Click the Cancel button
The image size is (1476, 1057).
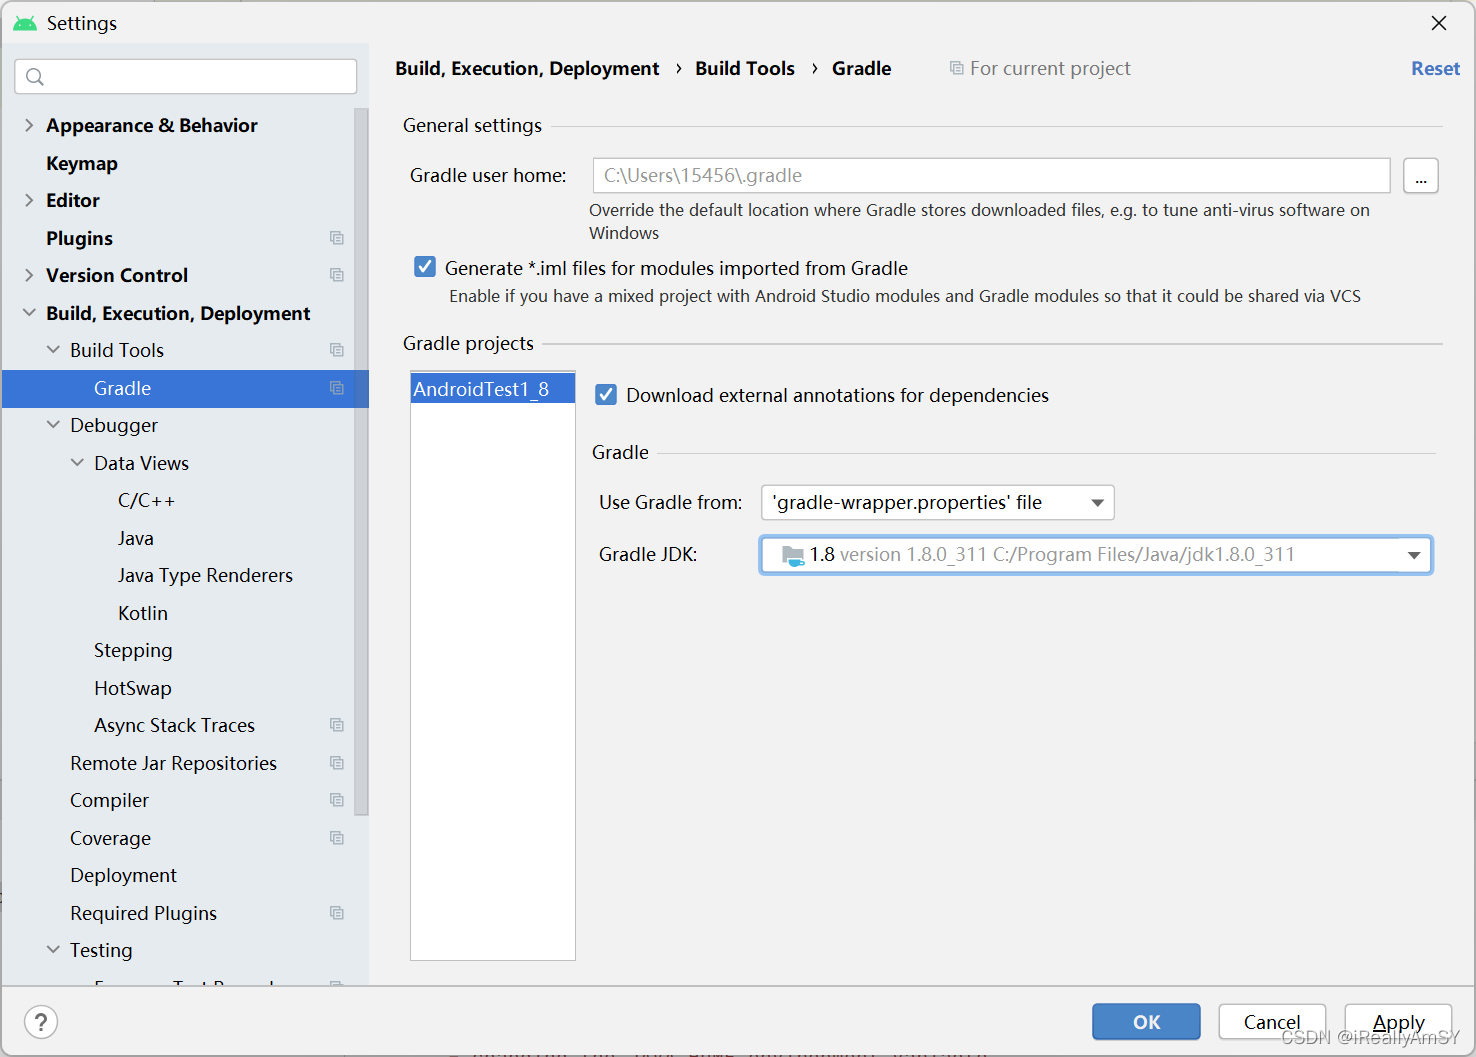click(1272, 1022)
